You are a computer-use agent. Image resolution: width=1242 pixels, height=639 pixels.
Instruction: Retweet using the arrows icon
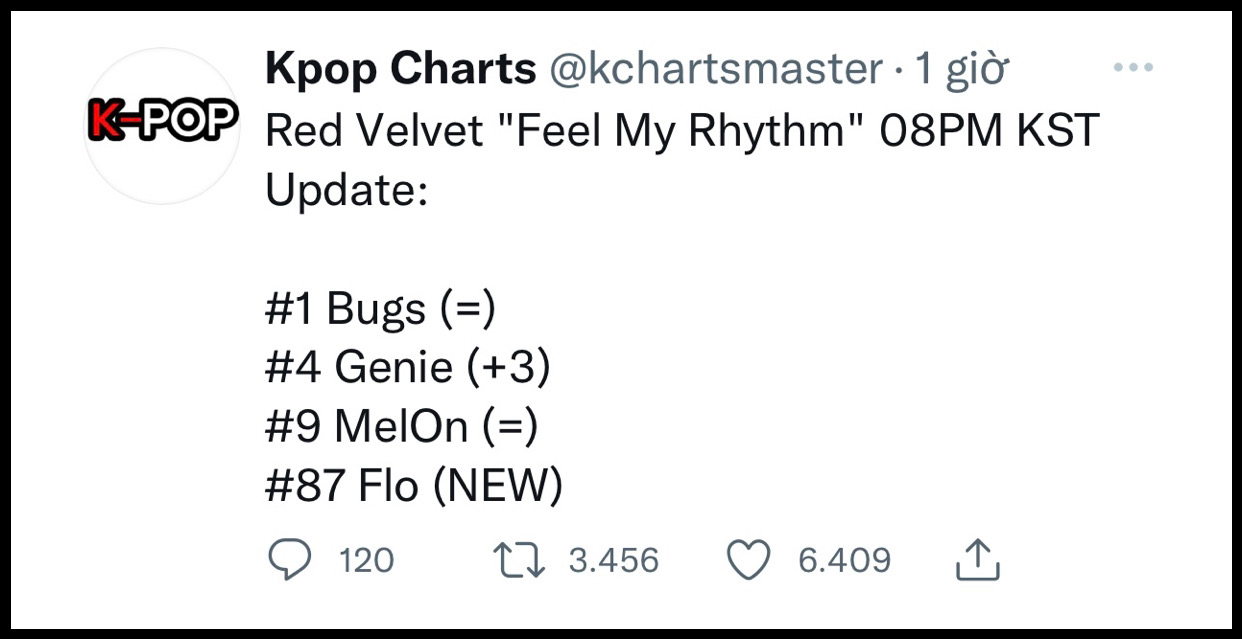(522, 560)
